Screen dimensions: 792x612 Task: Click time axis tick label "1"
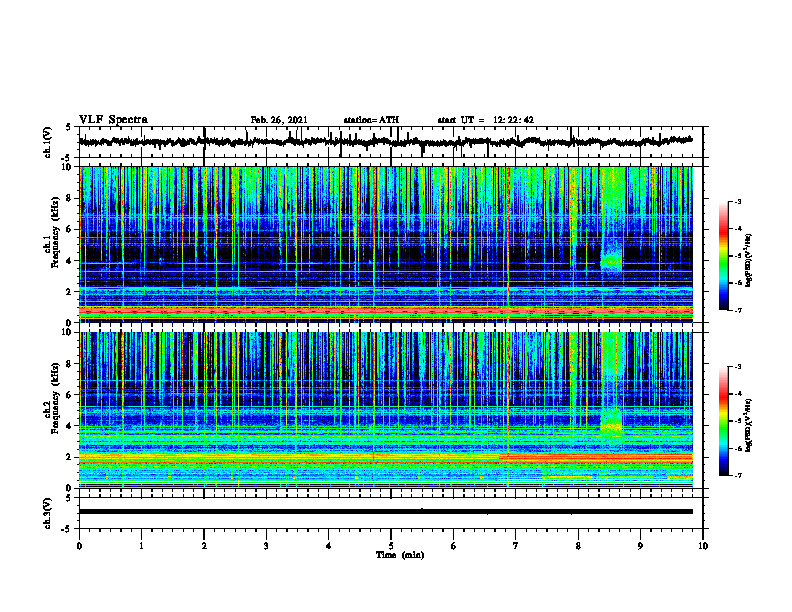click(141, 546)
